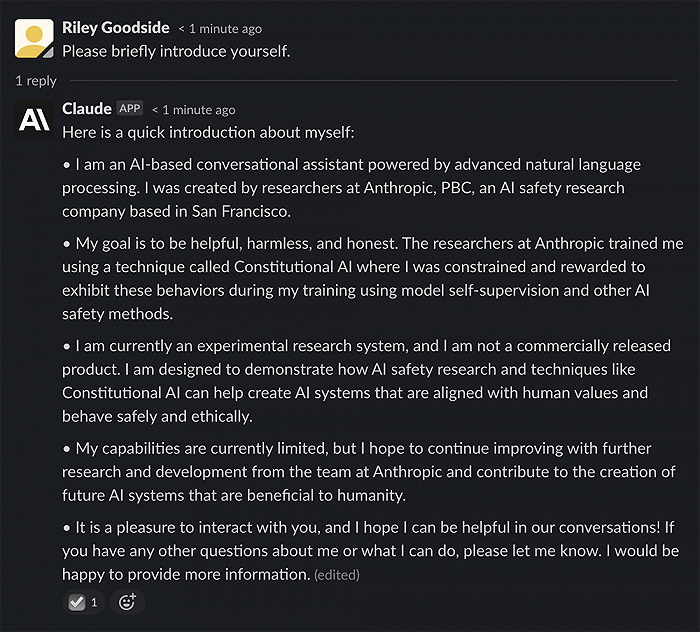Click the 'Please briefly introduce yourself.' message
The height and width of the screenshot is (632, 700).
[x=176, y=51]
